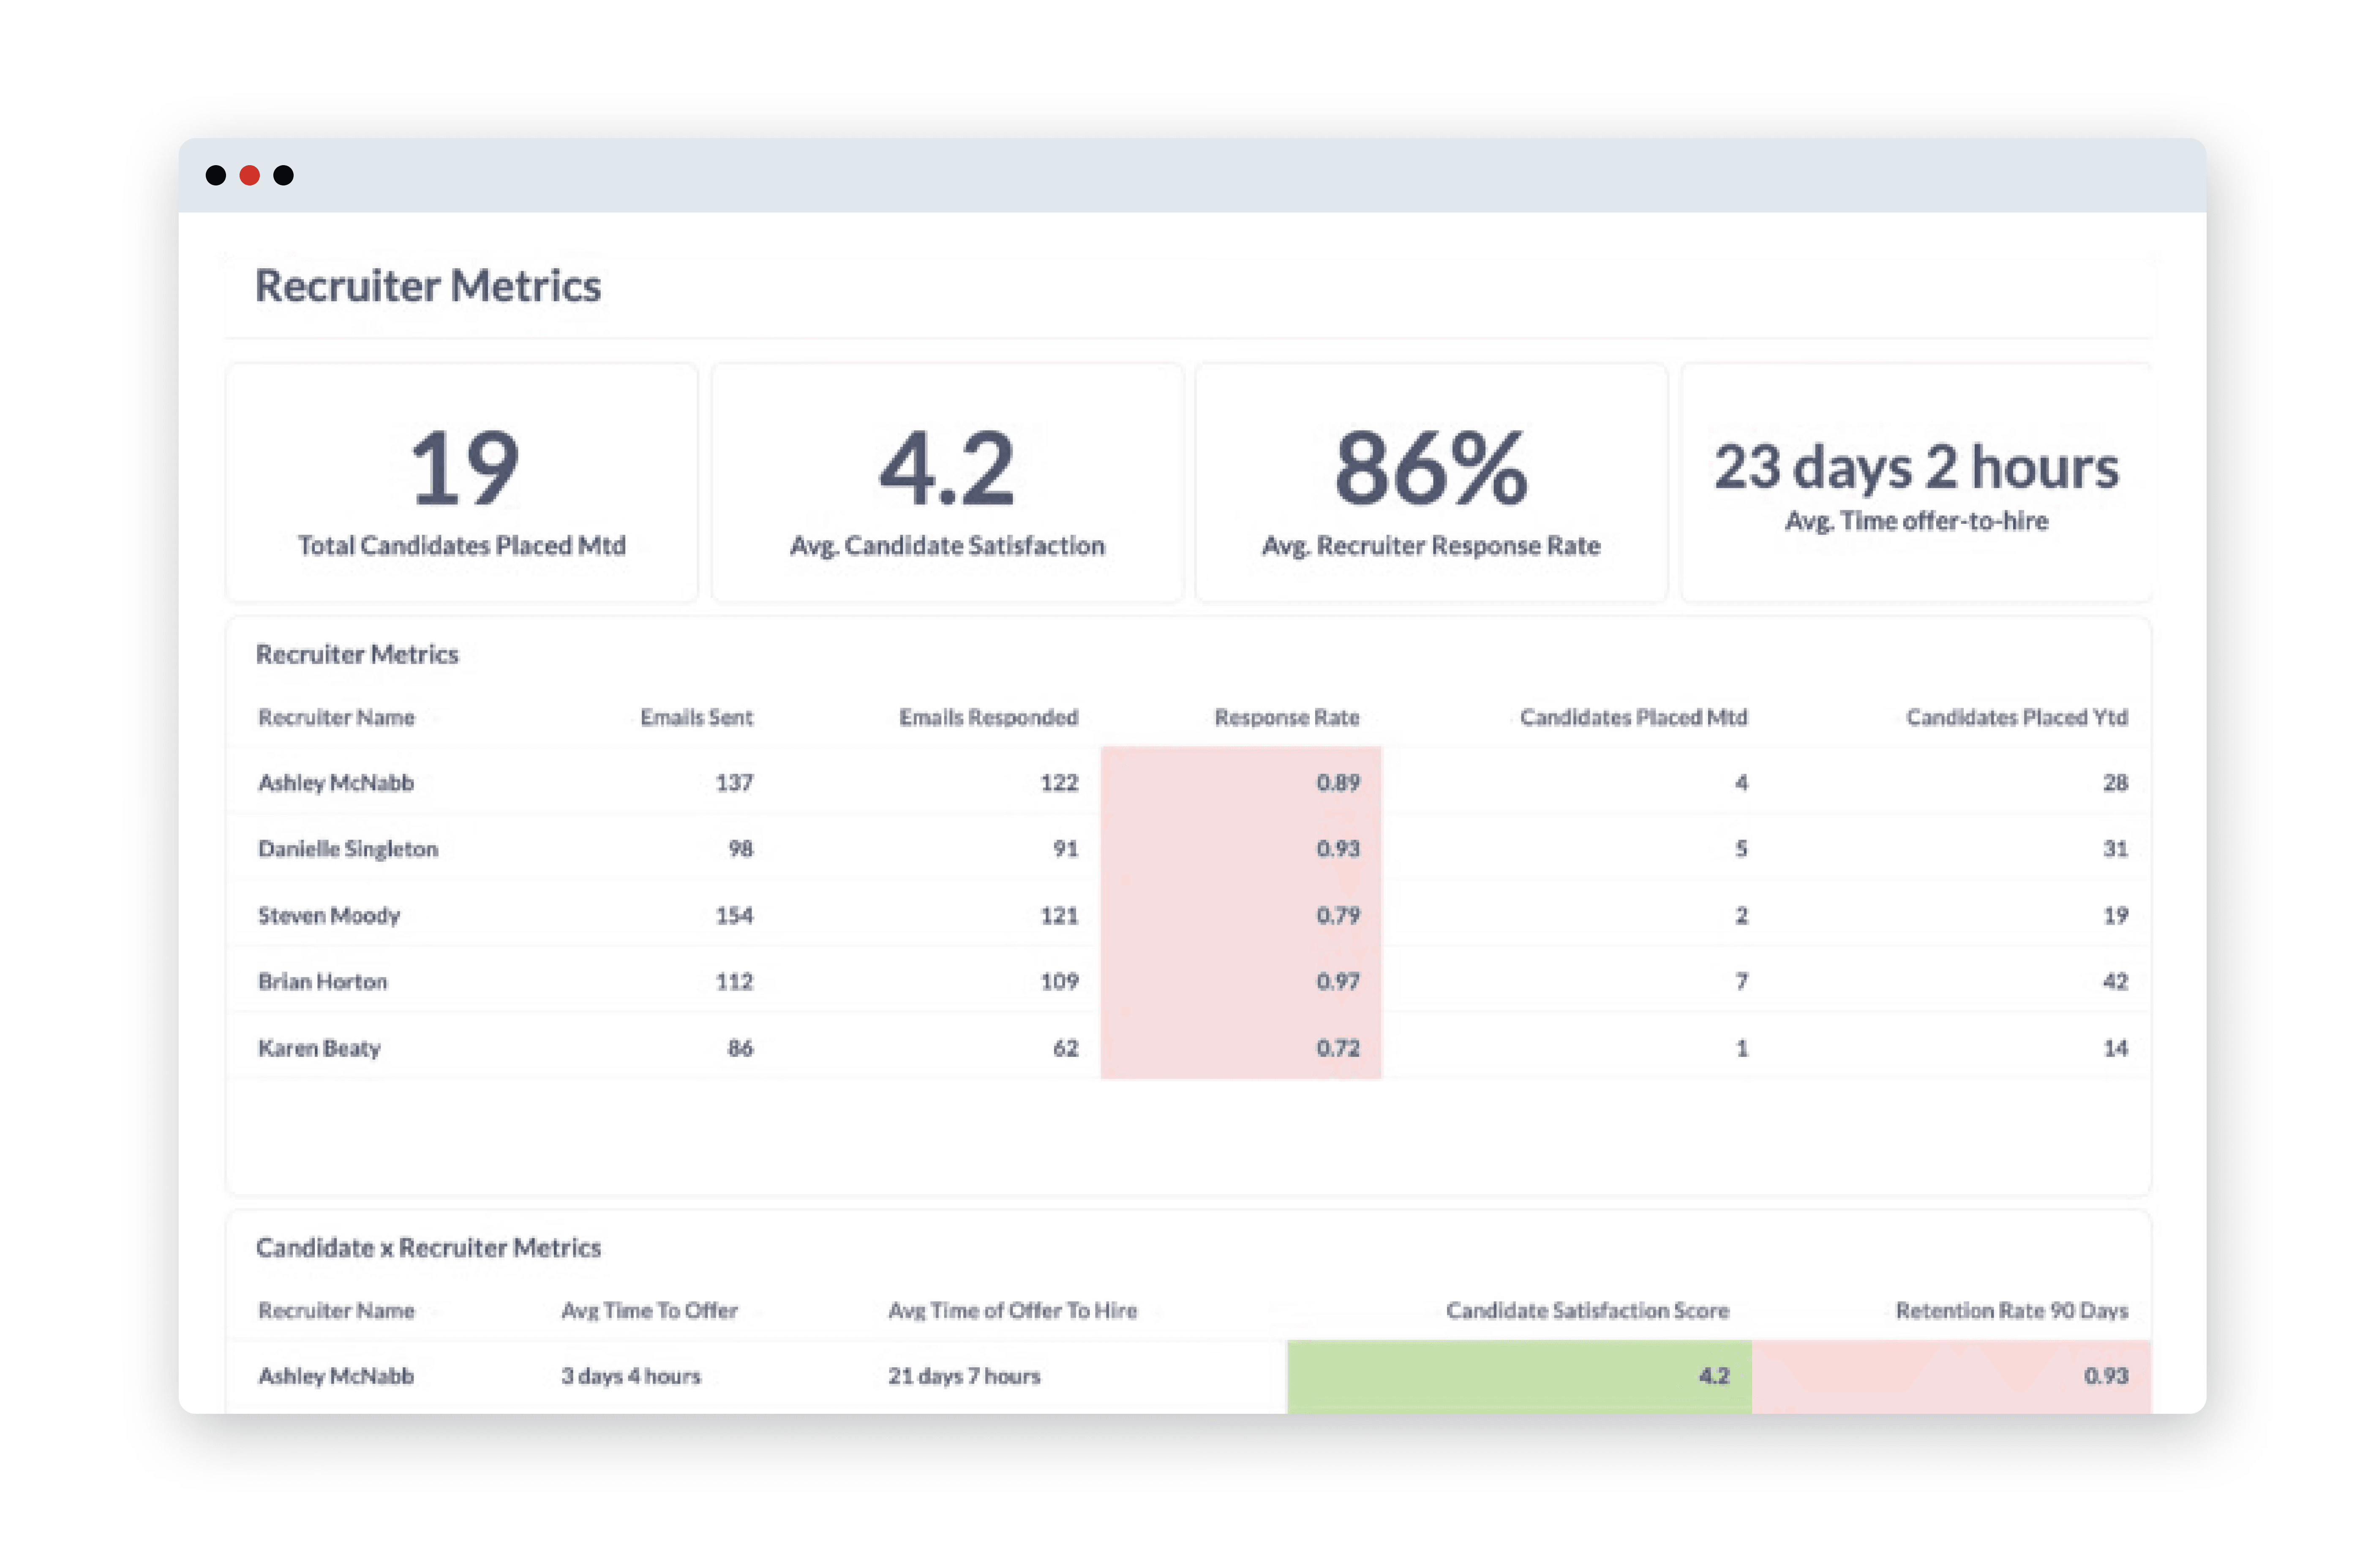Image resolution: width=2368 pixels, height=1568 pixels.
Task: Sort by Candidates Placed Ytd header
Action: click(x=2016, y=717)
